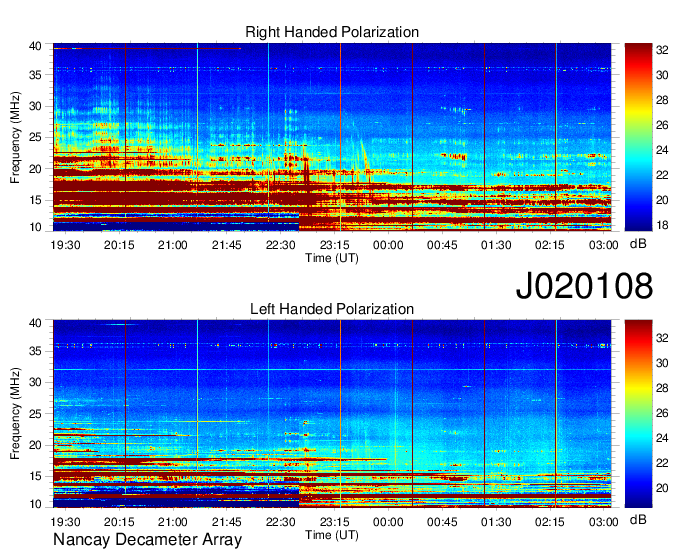Click the 'Frequency (MHz)' label of the top plot

(x=15, y=137)
